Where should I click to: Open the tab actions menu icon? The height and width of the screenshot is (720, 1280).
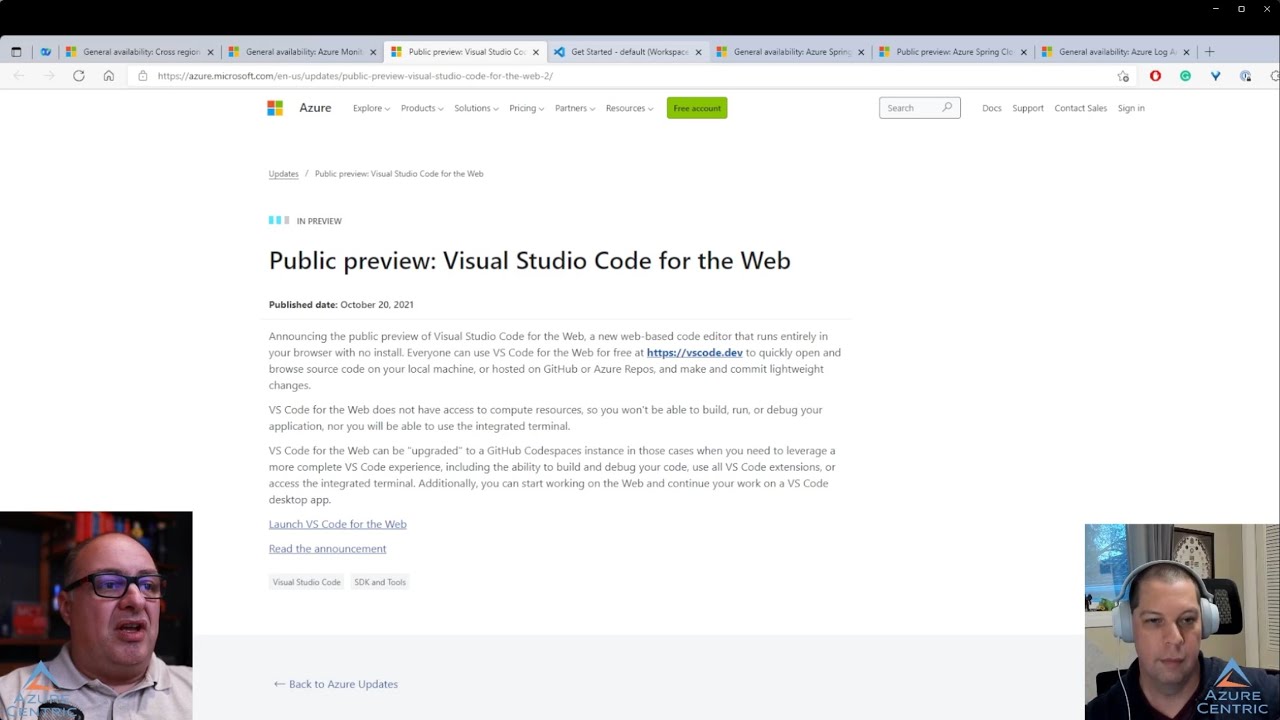16,52
